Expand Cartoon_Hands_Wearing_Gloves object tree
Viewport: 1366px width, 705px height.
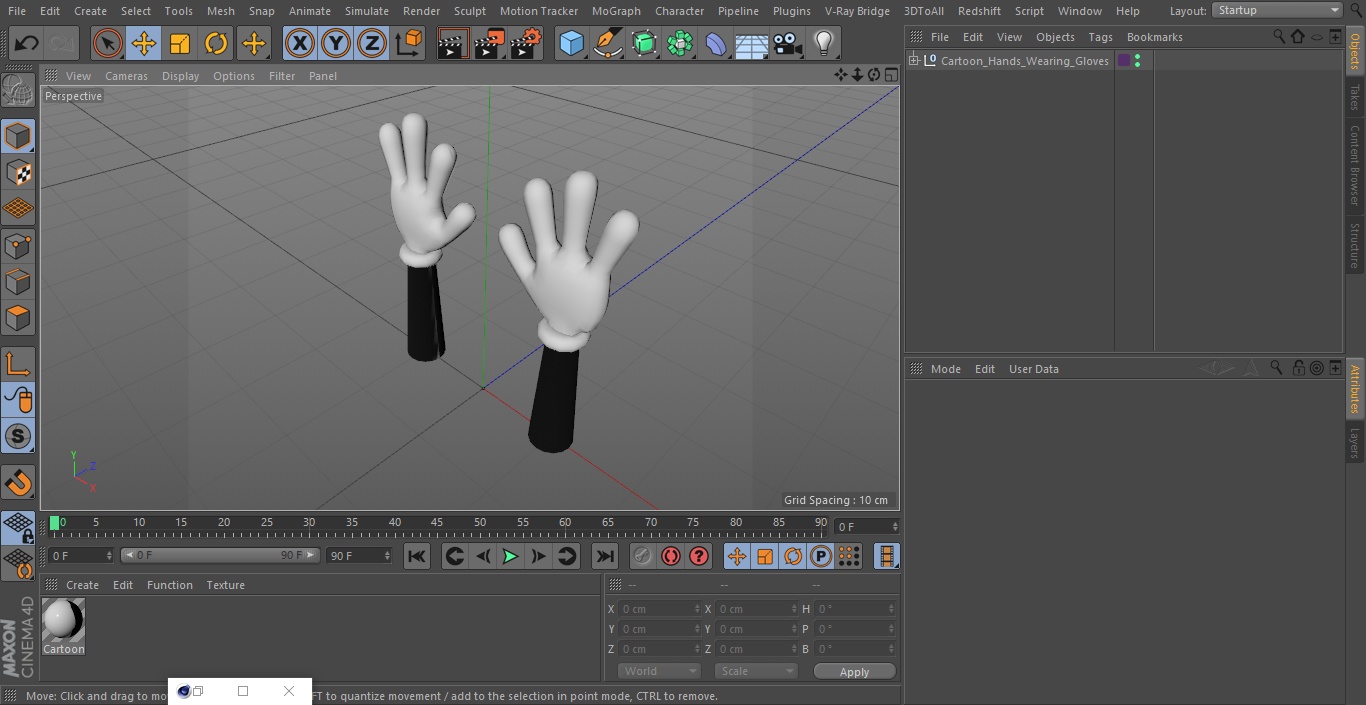tap(913, 61)
